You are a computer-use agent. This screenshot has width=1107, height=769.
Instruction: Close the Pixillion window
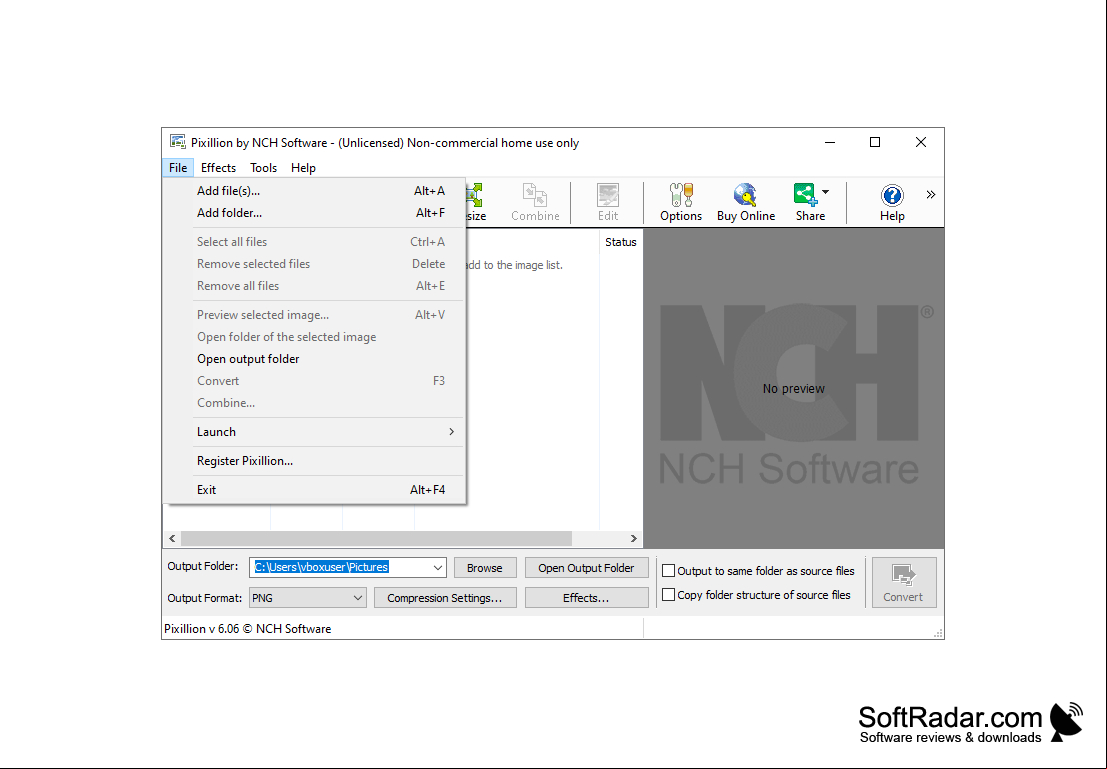[x=921, y=142]
